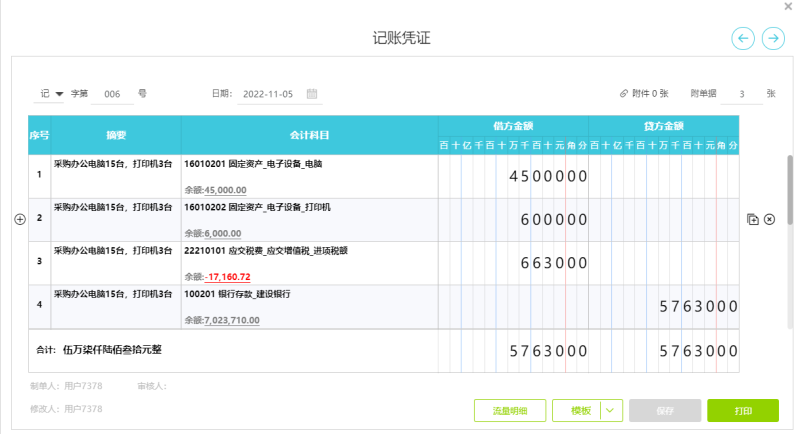Click the date field 2022-11-05

pos(269,94)
